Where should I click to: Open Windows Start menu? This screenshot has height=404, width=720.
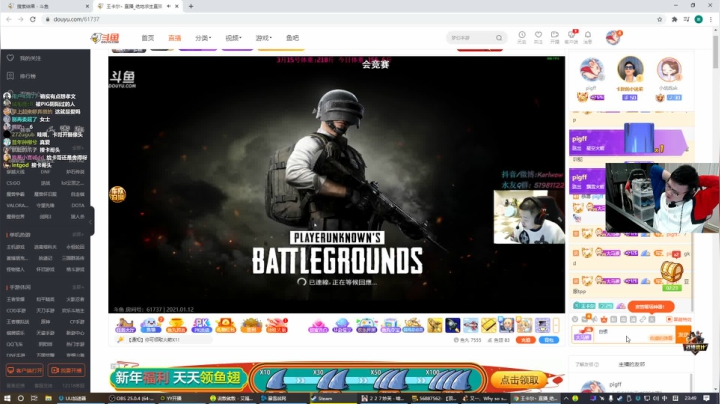[x=7, y=398]
